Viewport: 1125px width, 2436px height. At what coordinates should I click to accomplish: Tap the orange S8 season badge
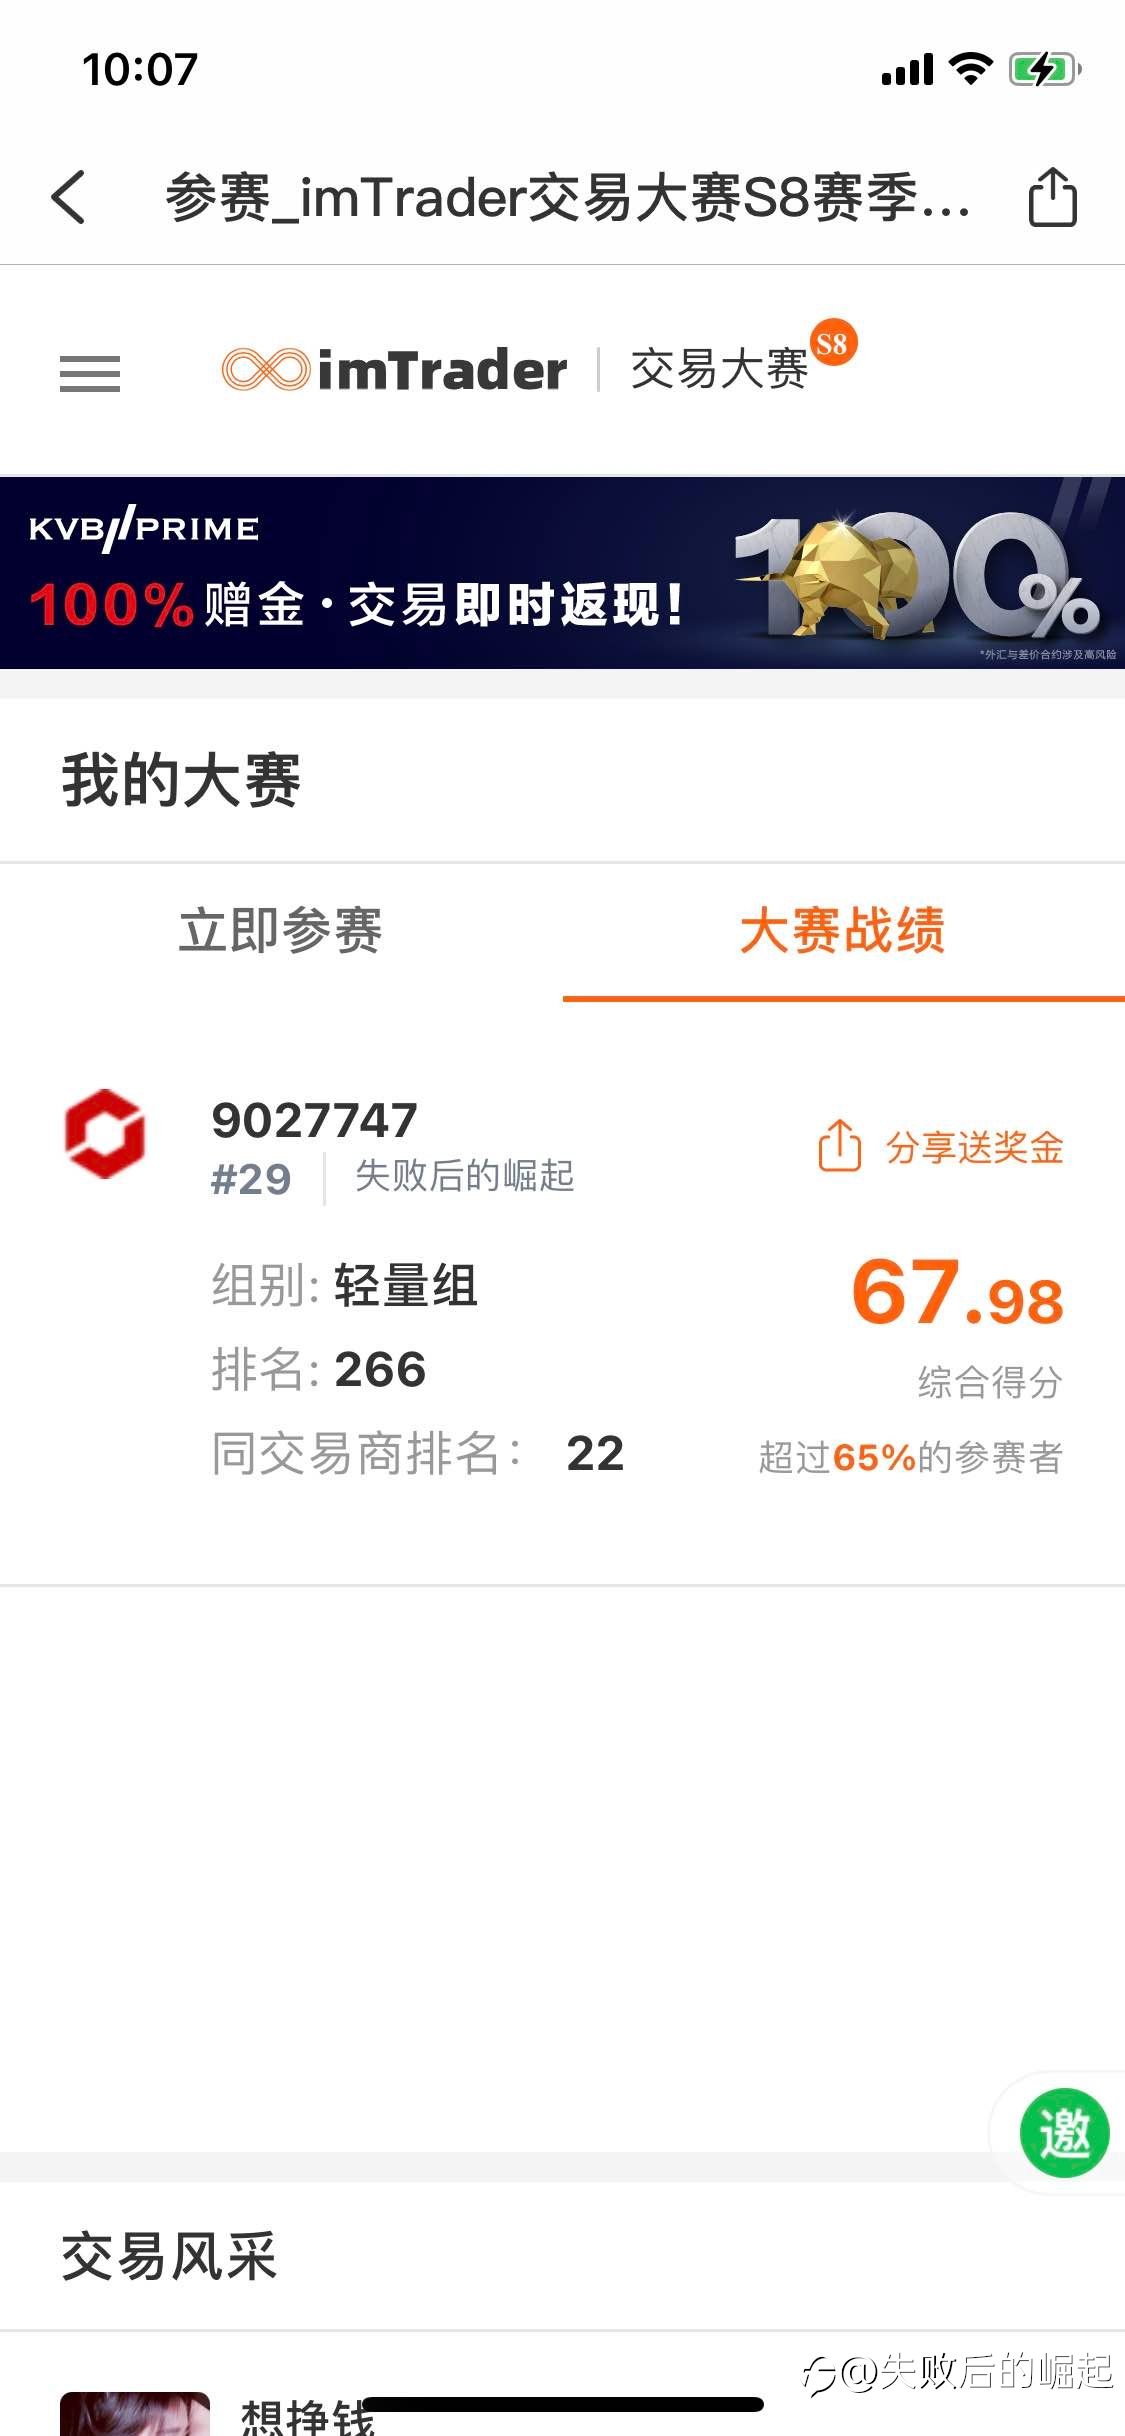pos(832,343)
